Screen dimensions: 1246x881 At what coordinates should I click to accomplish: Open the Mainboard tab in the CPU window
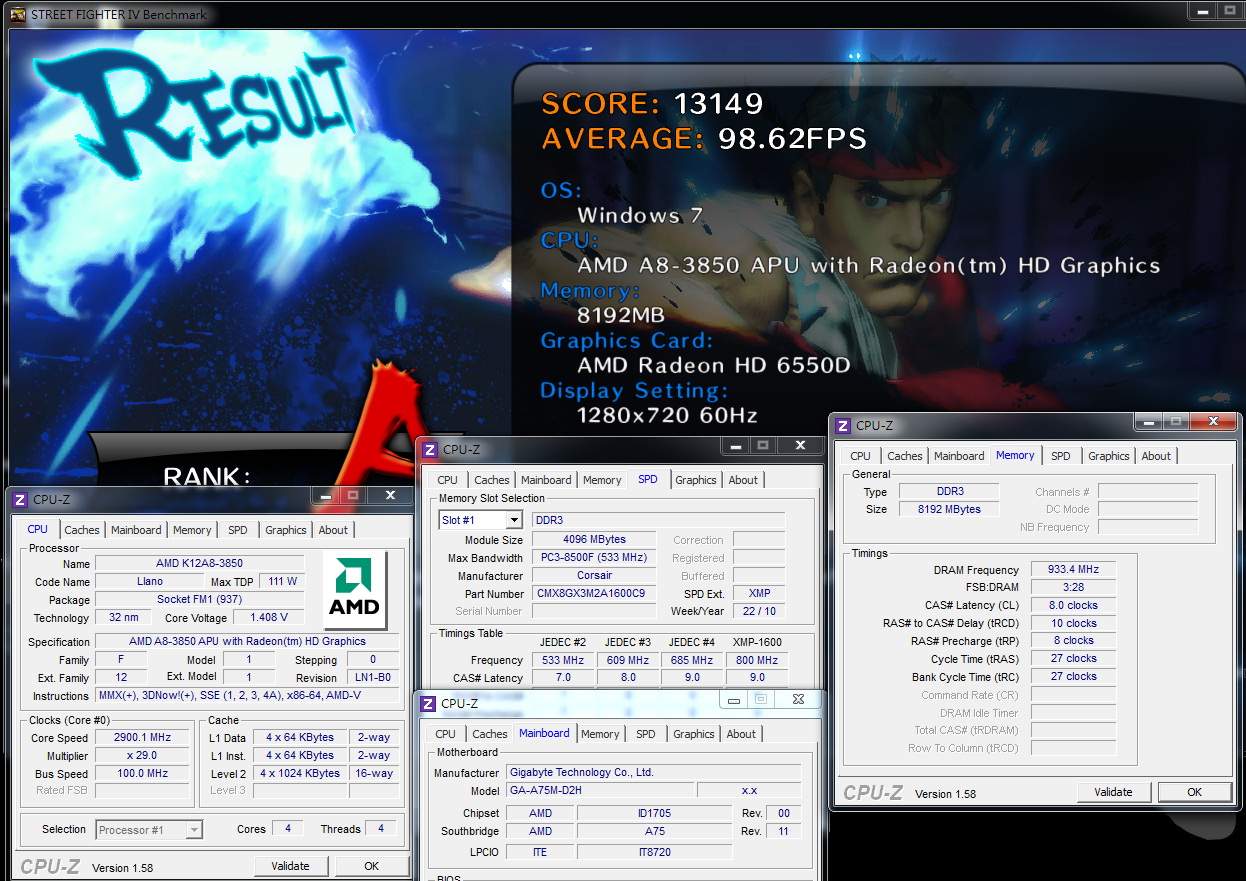coord(136,530)
